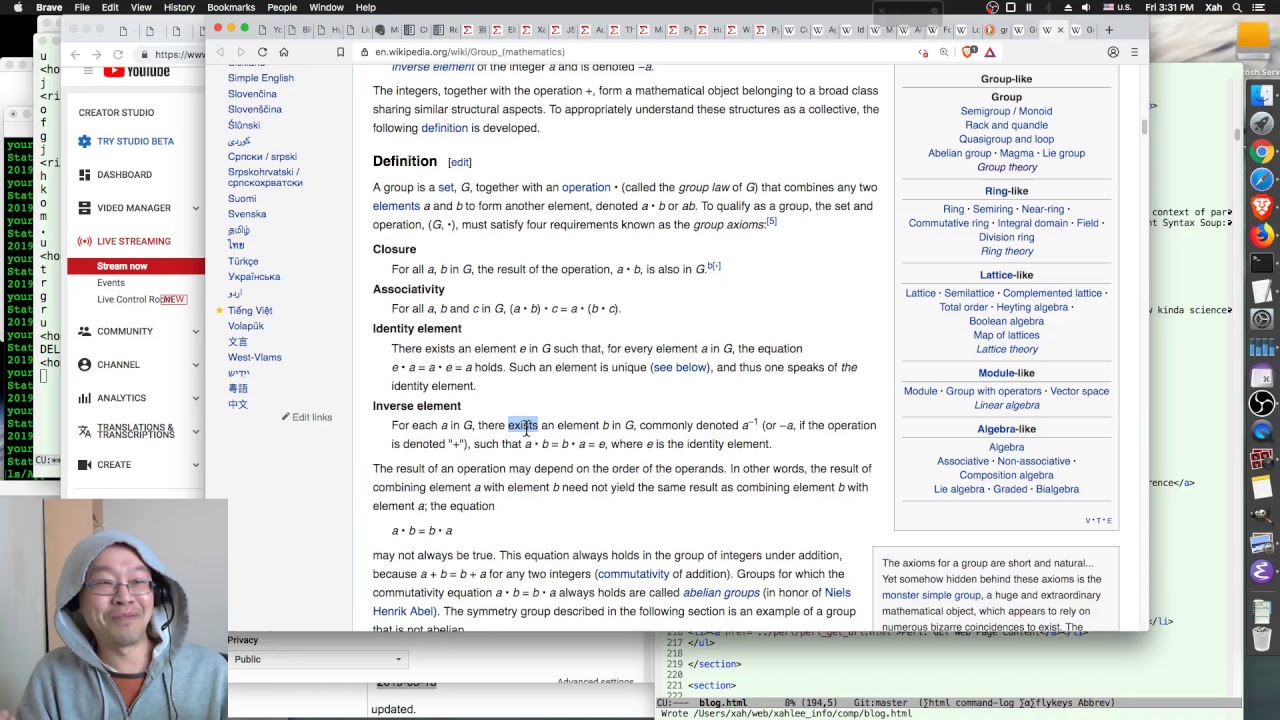Open the 'commutativity' link
Screen dimensions: 1280x720
pos(633,574)
